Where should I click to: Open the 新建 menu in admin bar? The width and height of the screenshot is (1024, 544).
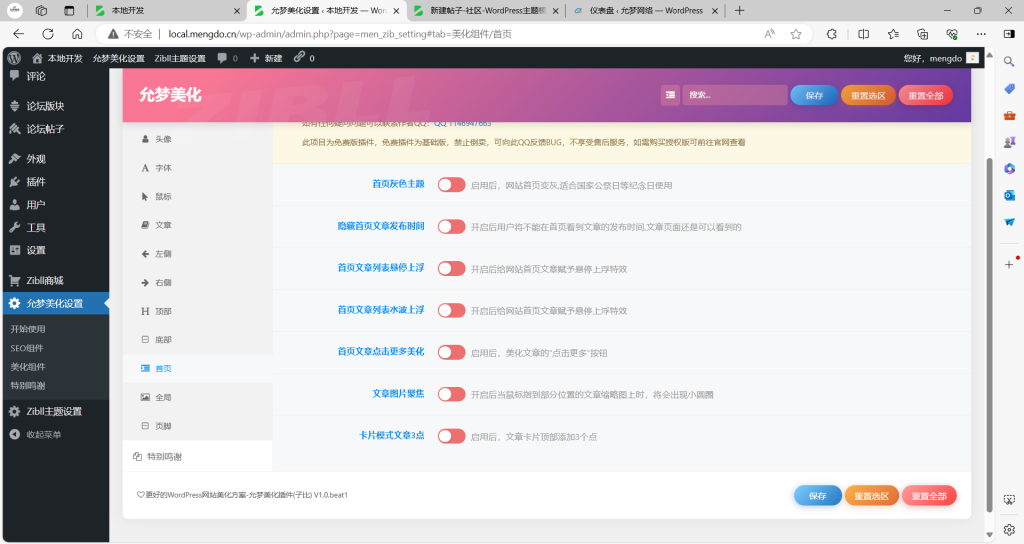tap(265, 58)
